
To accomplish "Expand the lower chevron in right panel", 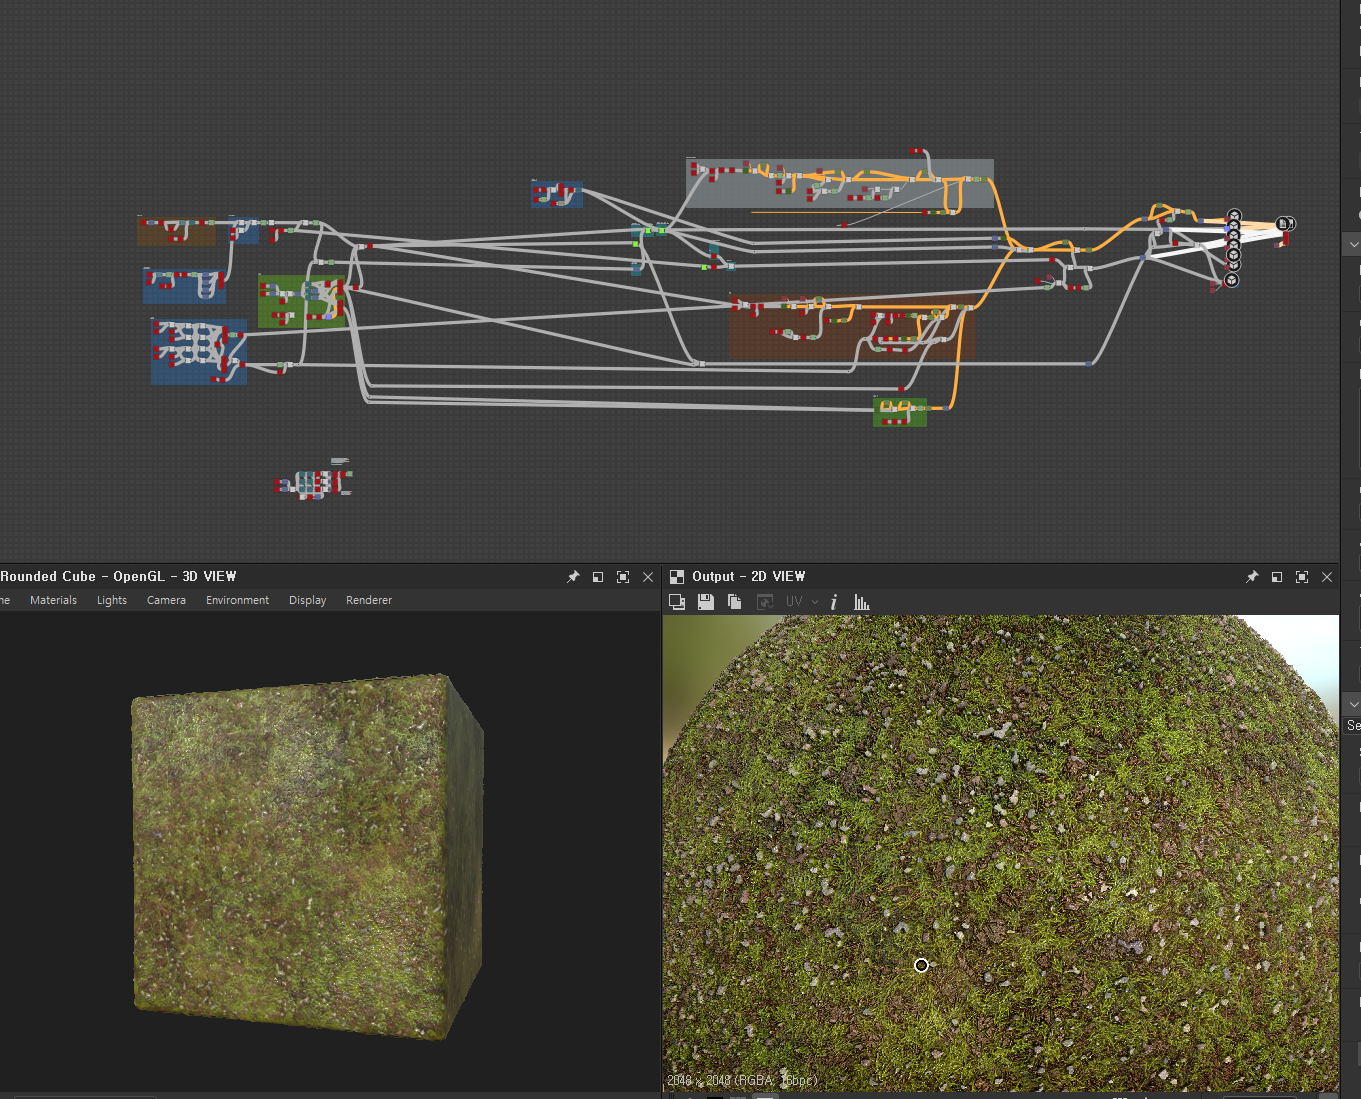I will tap(1353, 704).
